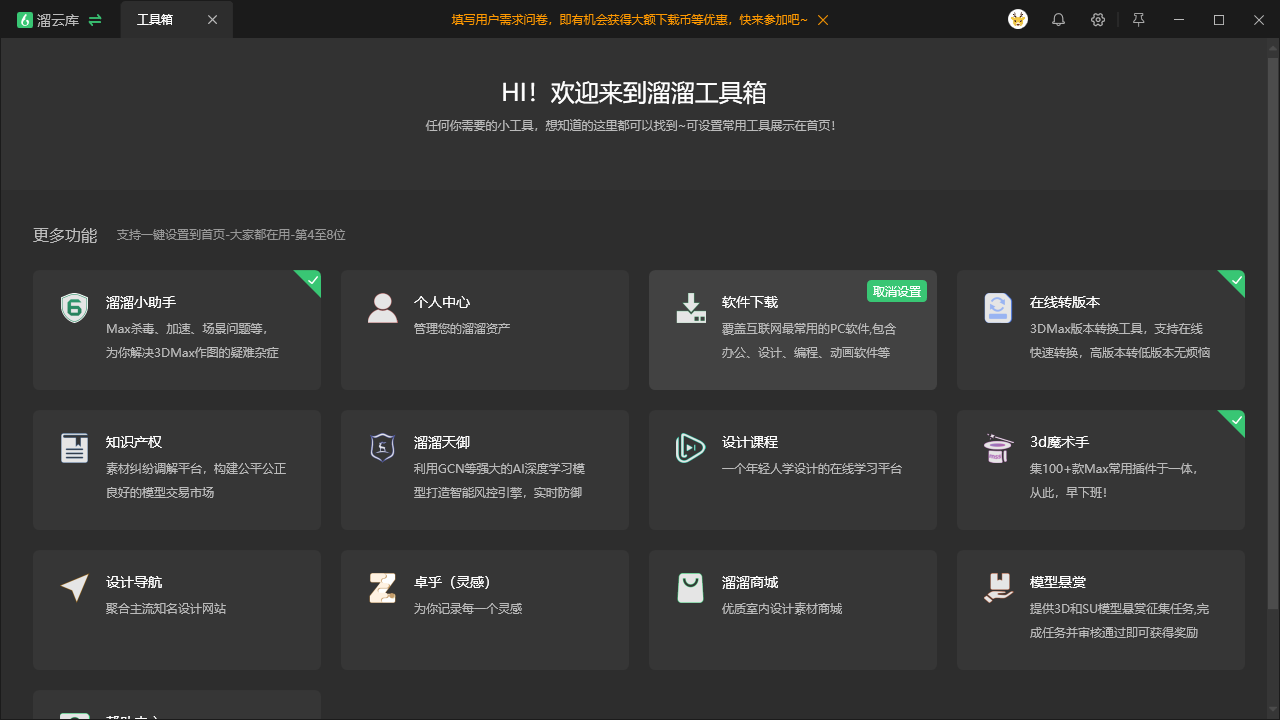Switch to the 工具箱 tab
The width and height of the screenshot is (1280, 720).
pos(177,20)
